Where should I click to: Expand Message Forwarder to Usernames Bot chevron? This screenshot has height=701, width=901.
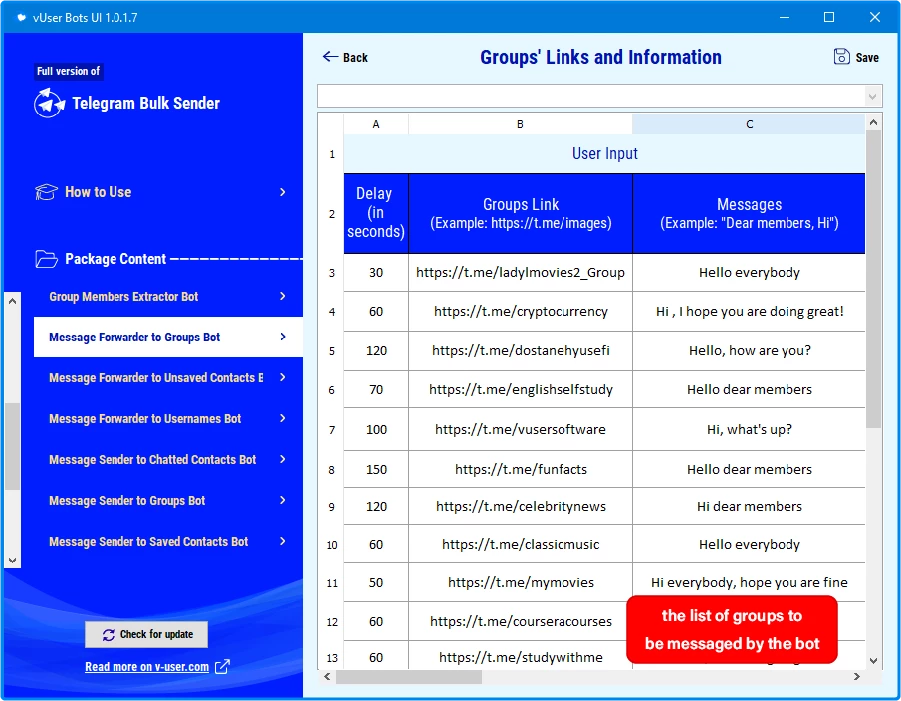[282, 418]
